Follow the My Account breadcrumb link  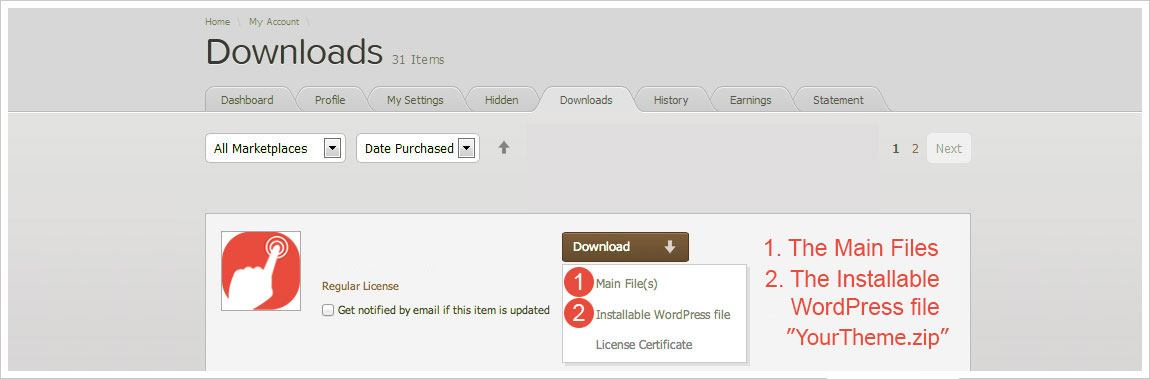(x=274, y=22)
